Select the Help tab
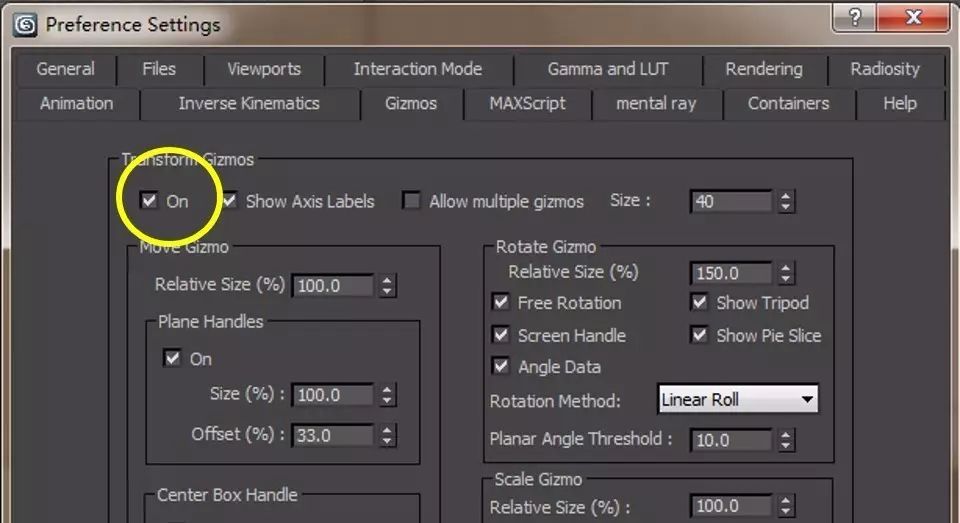Screen dimensions: 960x523 tap(899, 103)
